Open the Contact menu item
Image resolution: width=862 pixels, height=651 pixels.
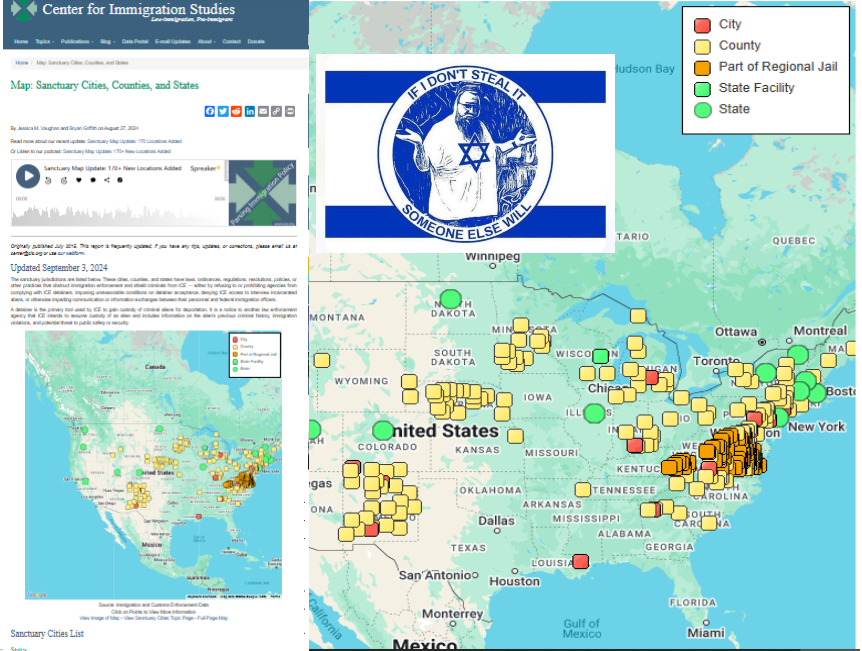(x=231, y=42)
